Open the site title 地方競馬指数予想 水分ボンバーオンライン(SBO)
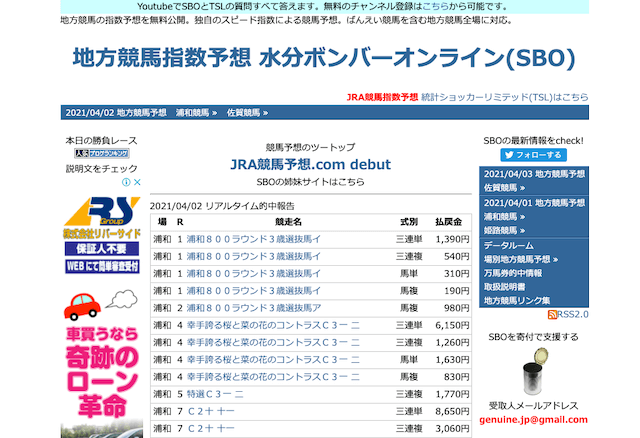Screen dimensions: 640x438 (x=324, y=58)
